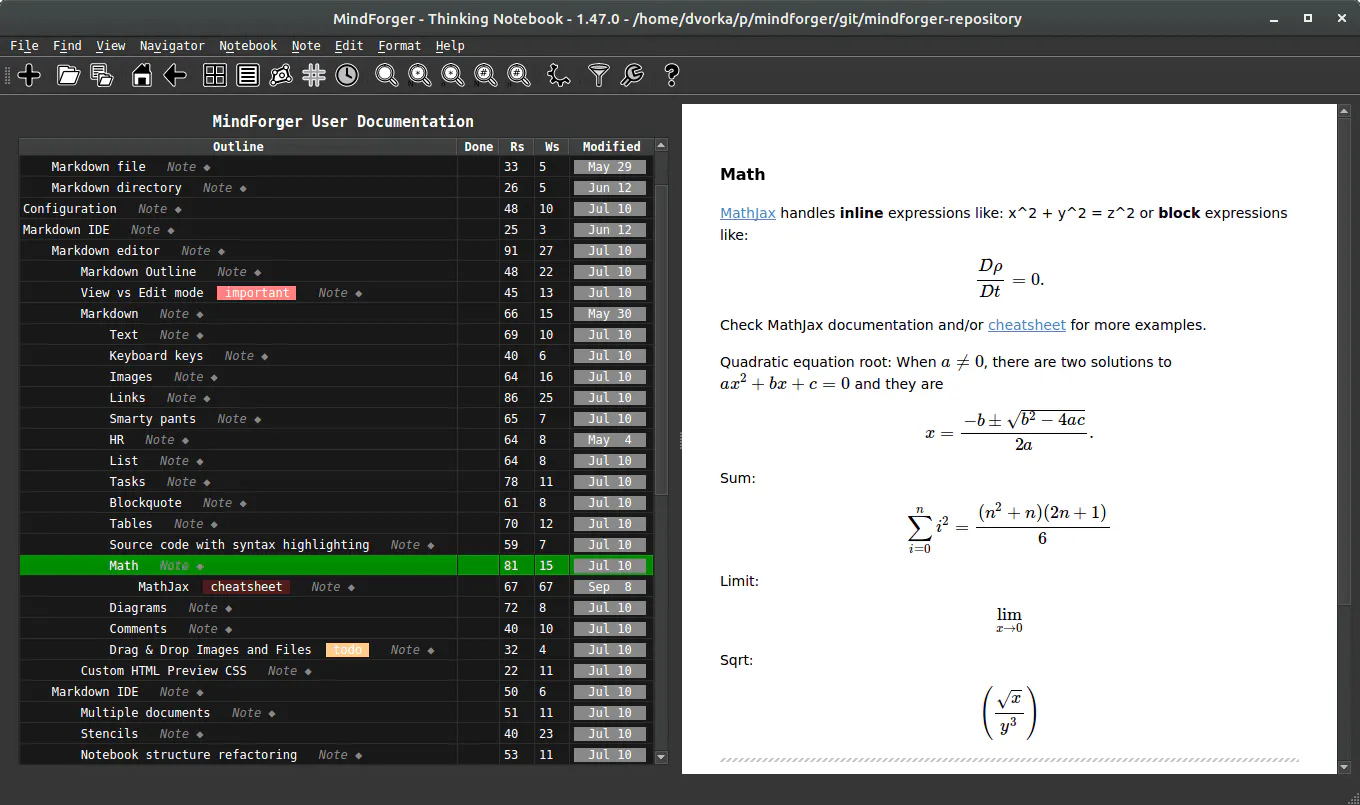Open the home view icon
1360x805 pixels.
pyautogui.click(x=142, y=75)
